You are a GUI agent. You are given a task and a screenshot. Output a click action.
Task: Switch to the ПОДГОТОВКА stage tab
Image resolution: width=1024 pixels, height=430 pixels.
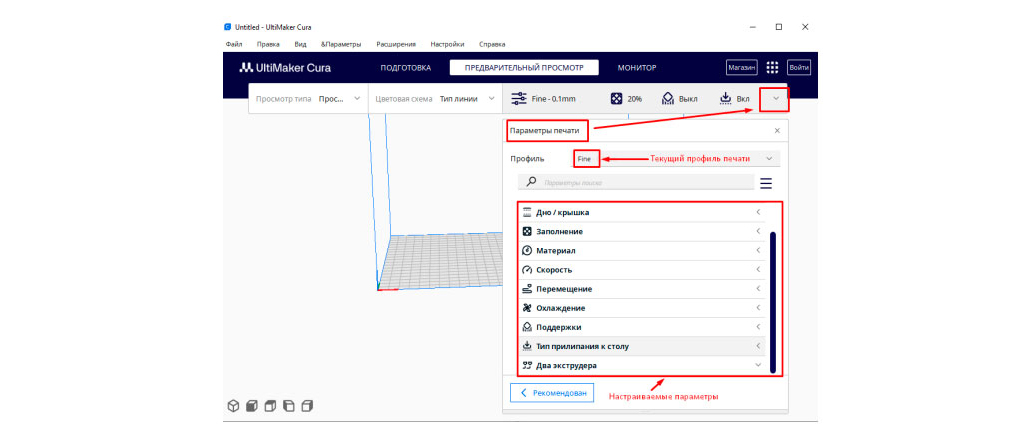[405, 68]
